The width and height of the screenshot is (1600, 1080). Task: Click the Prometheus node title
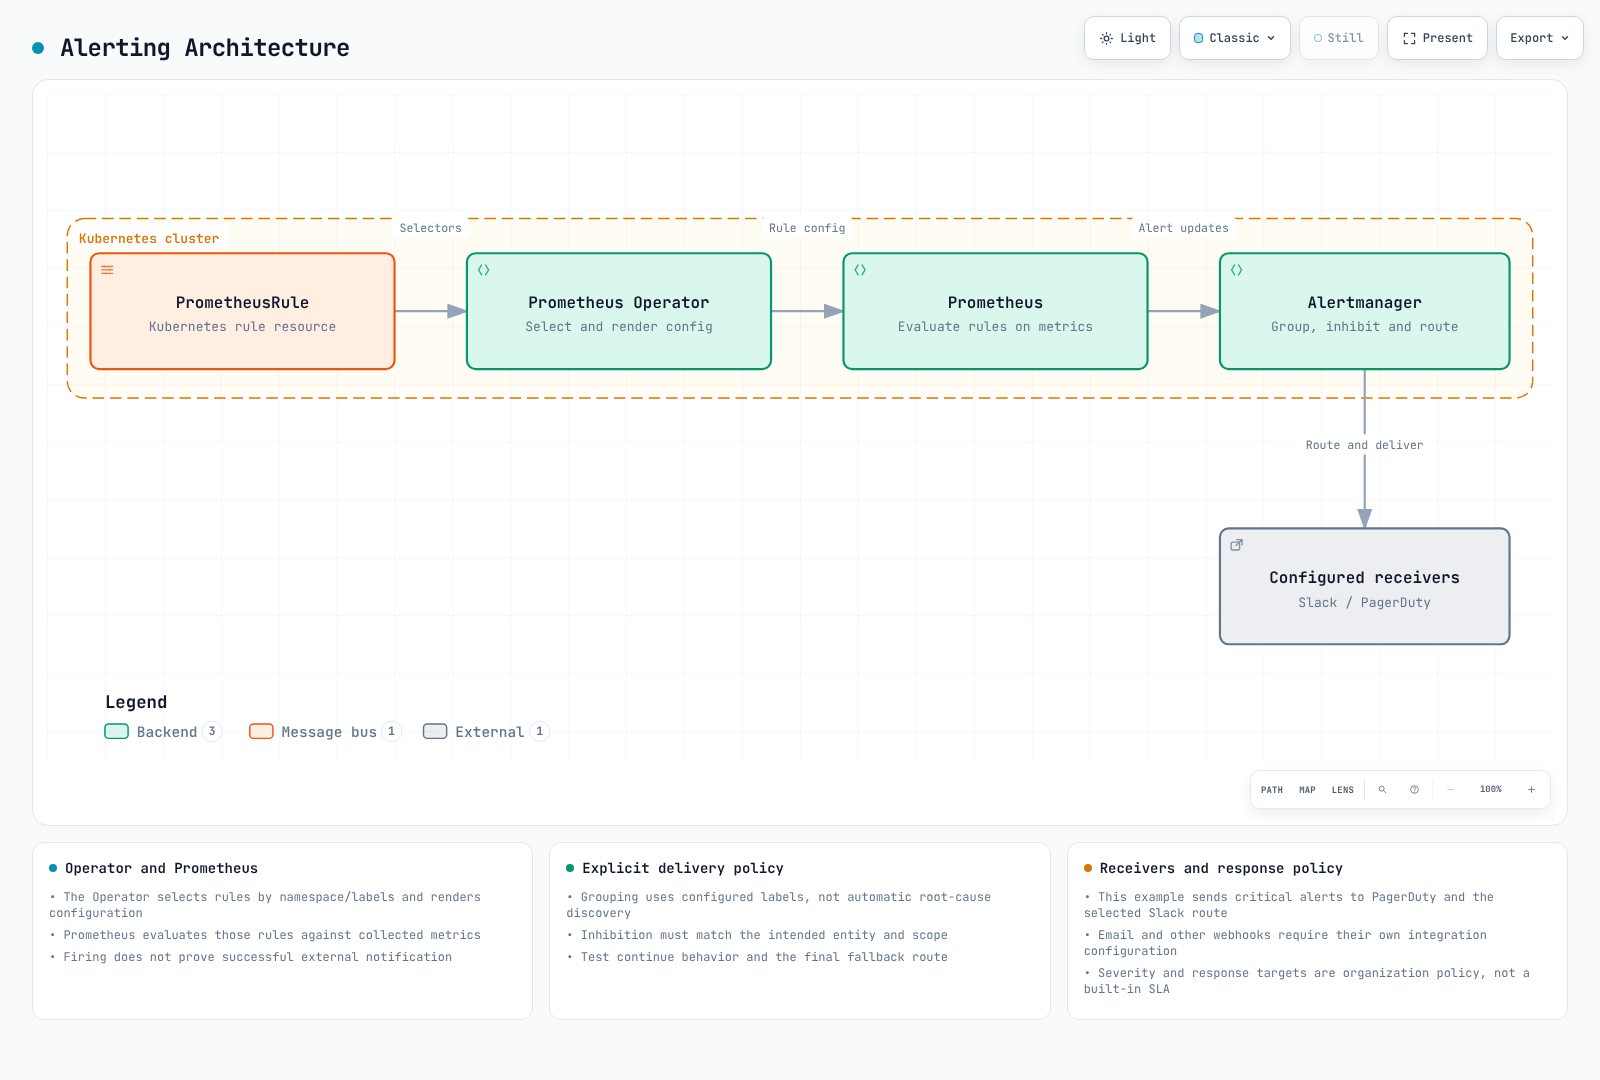tap(996, 302)
